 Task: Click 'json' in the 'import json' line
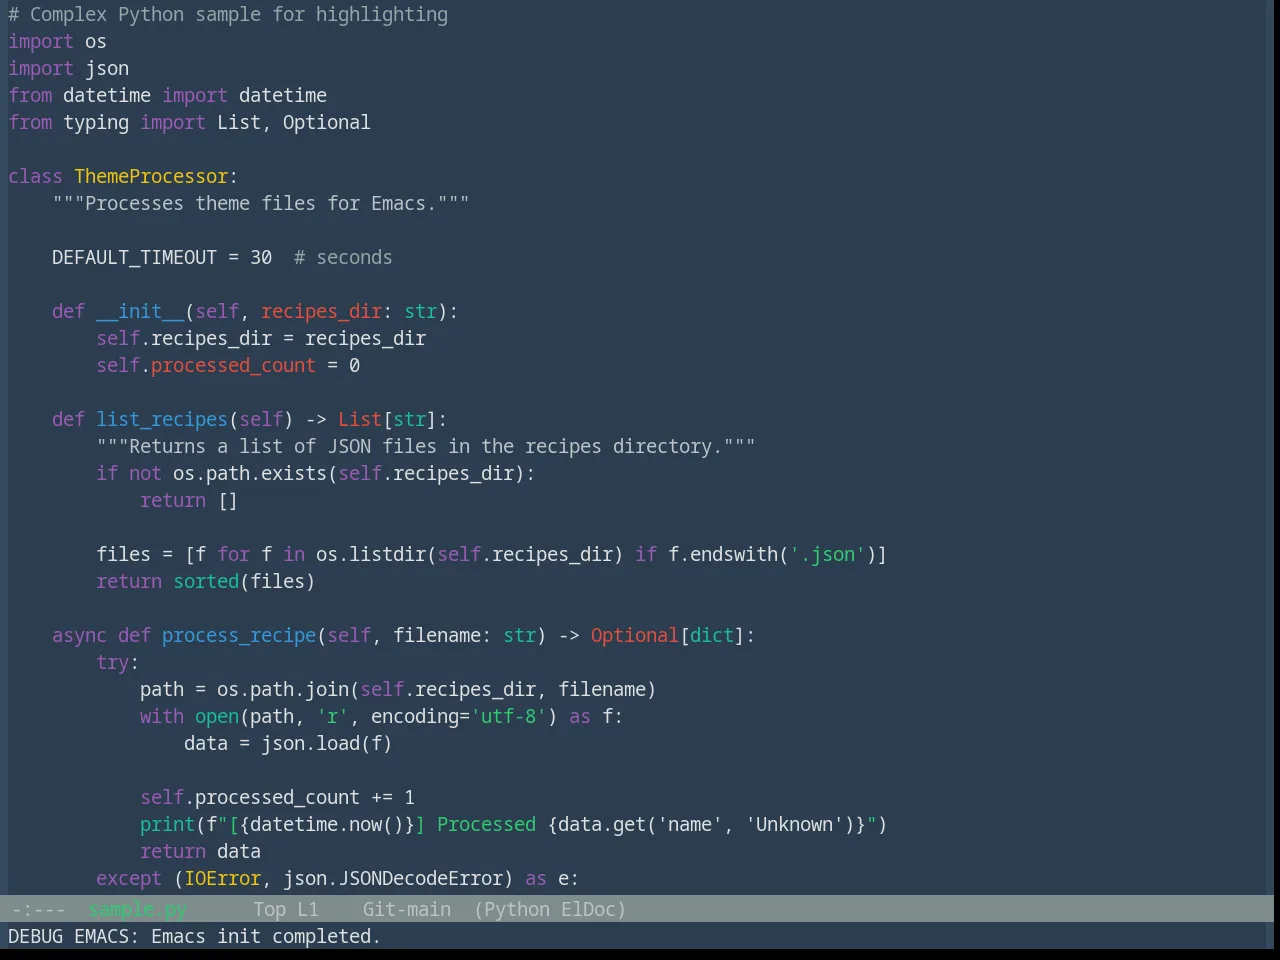coord(107,69)
